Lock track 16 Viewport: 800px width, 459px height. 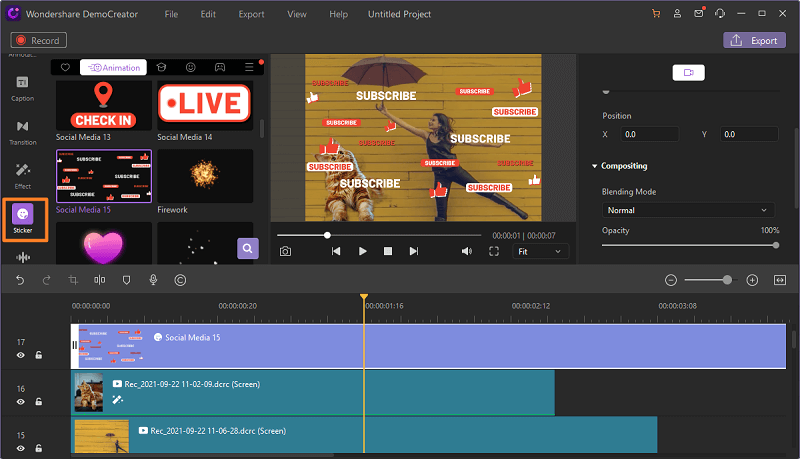(x=39, y=401)
